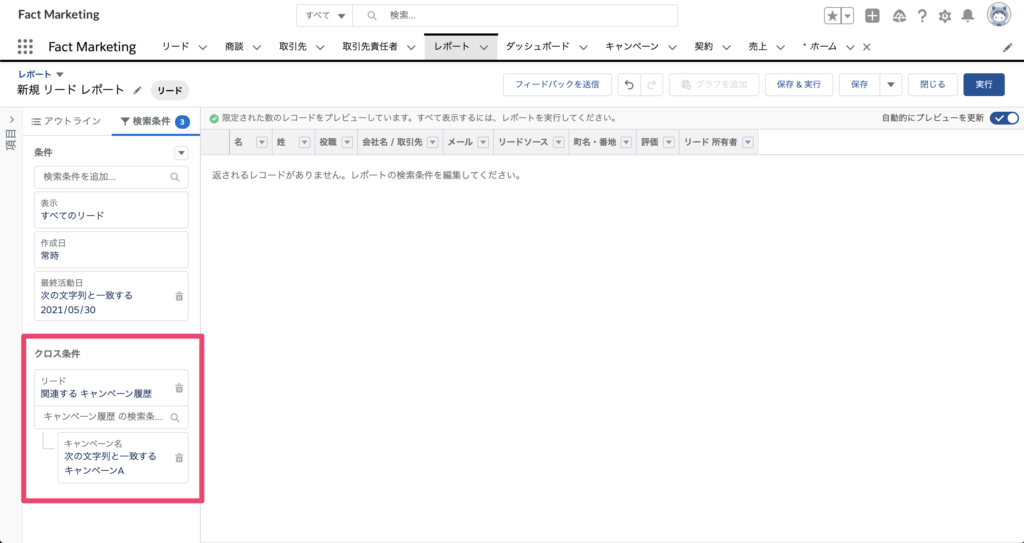The height and width of the screenshot is (543, 1024).
Task: Open the 取引先責任者 navigation tab
Action: point(370,46)
